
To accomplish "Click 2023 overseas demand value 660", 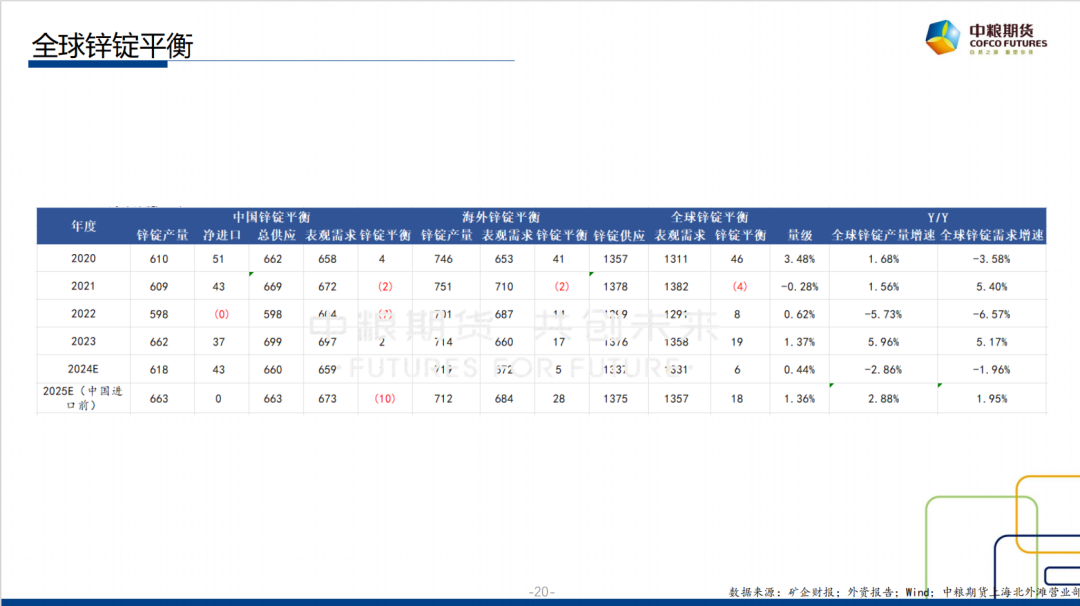I will (504, 342).
